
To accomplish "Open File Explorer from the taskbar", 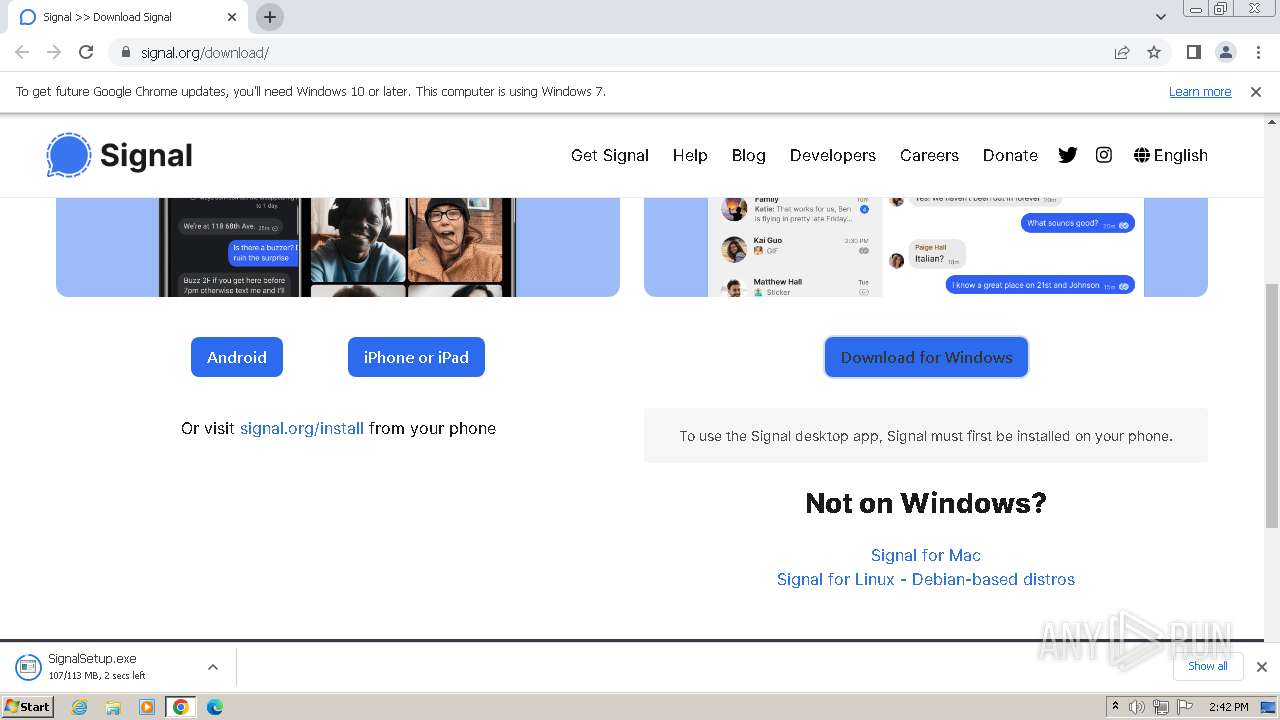I will click(x=113, y=707).
